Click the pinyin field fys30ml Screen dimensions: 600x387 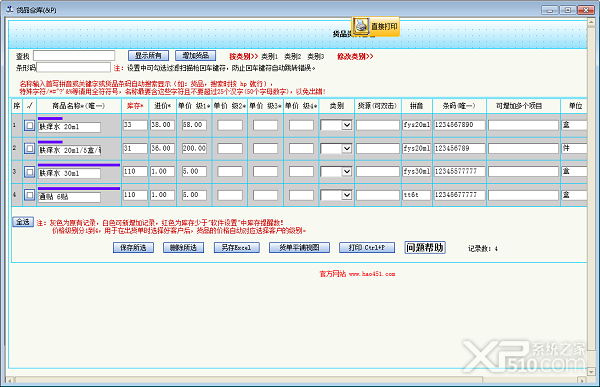(x=417, y=171)
